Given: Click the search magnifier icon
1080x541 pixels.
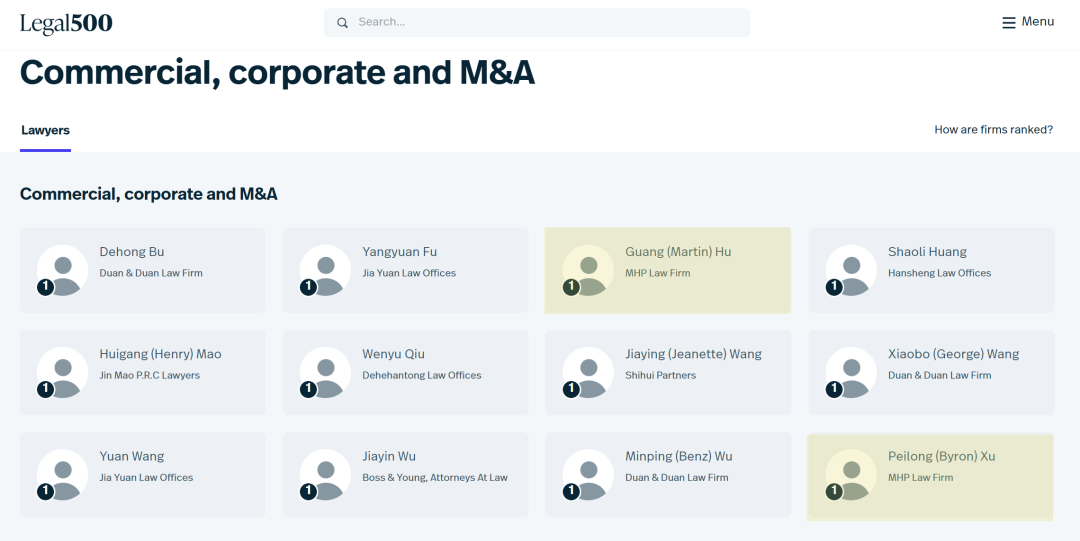Looking at the screenshot, I should coord(343,22).
